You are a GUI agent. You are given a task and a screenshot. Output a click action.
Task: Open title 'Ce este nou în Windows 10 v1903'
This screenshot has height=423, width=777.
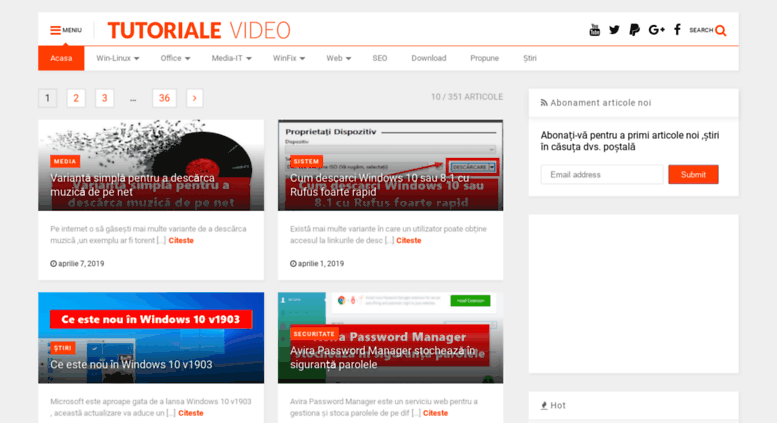(x=131, y=365)
